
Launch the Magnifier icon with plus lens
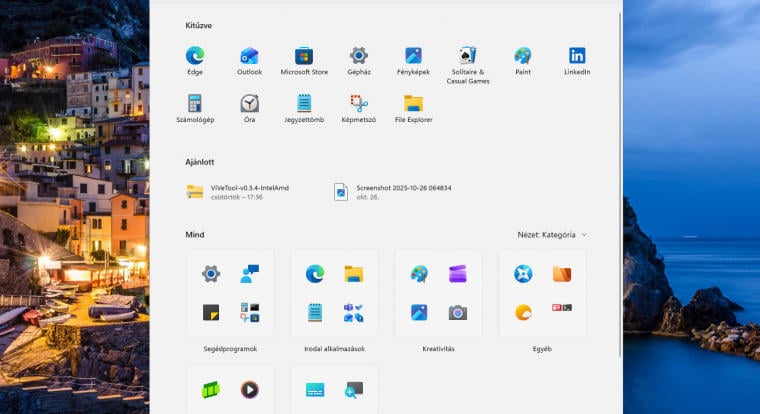click(x=354, y=390)
